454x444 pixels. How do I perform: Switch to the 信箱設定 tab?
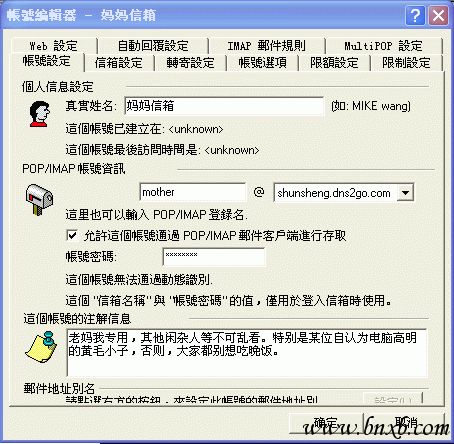tap(119, 63)
